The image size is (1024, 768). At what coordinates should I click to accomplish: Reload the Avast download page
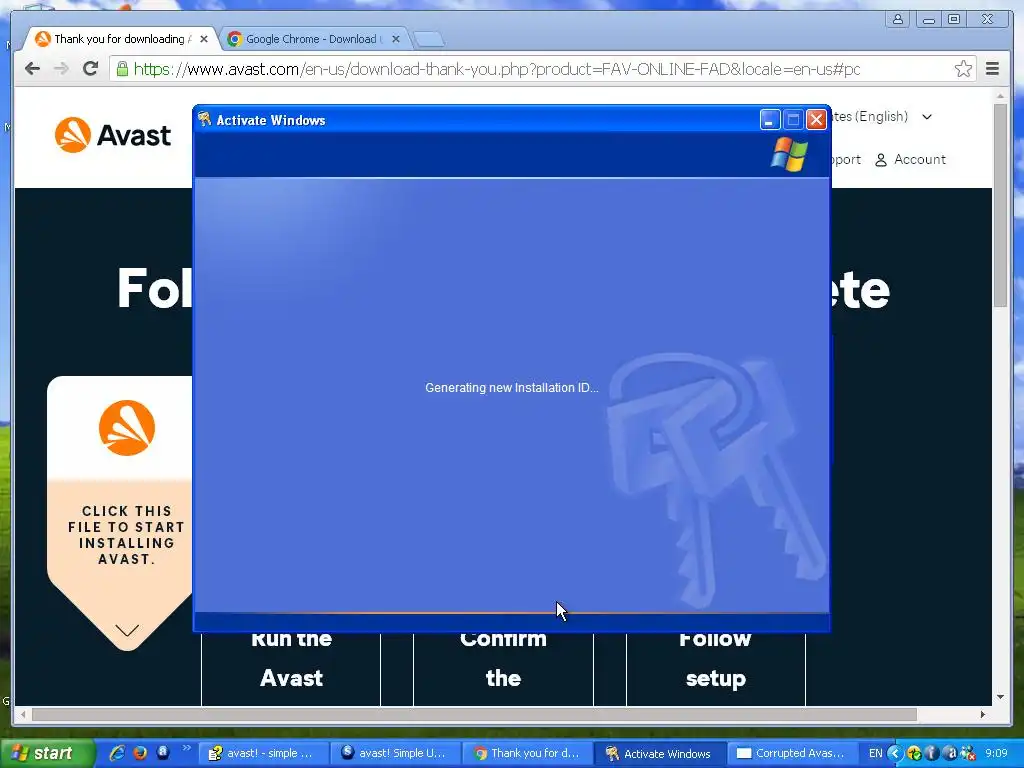coord(91,69)
